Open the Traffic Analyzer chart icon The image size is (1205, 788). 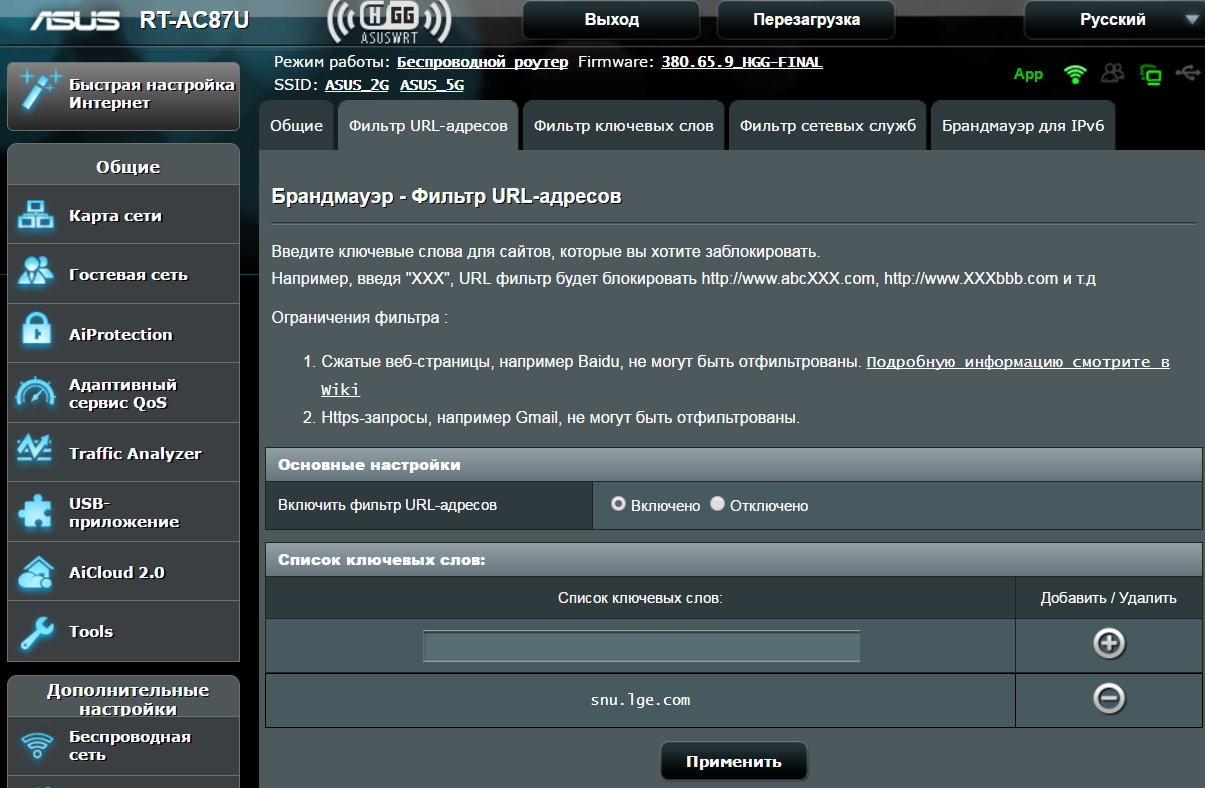(x=37, y=453)
